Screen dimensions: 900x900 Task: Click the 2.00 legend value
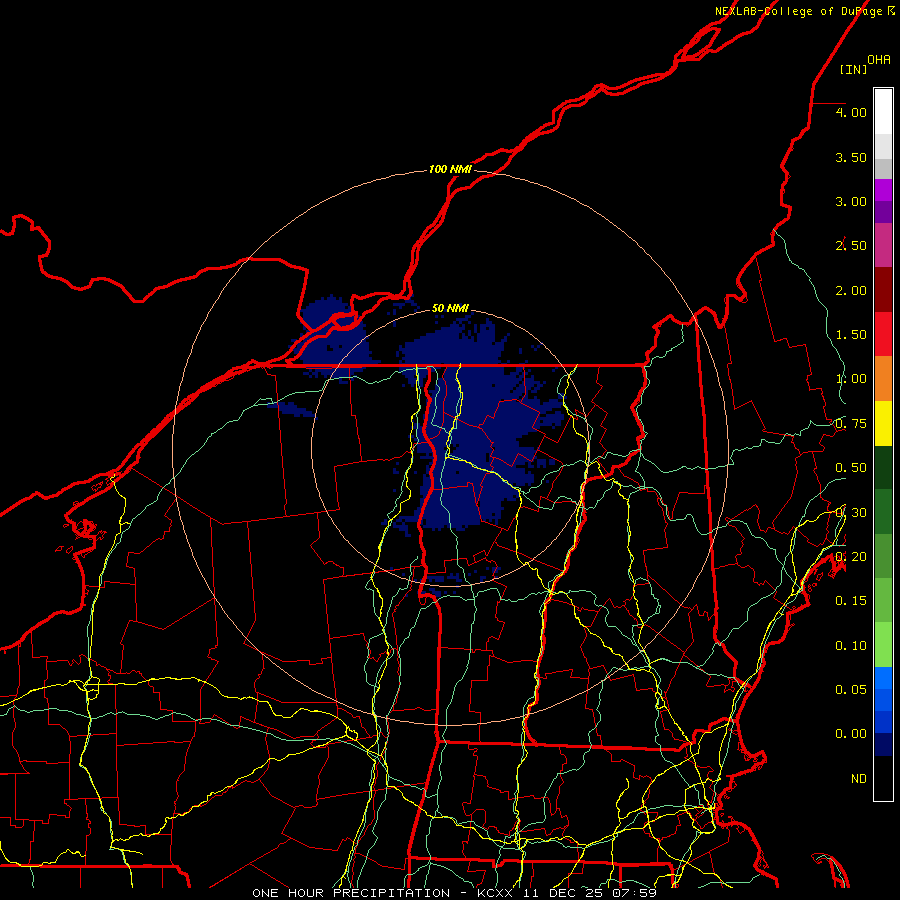coord(851,290)
